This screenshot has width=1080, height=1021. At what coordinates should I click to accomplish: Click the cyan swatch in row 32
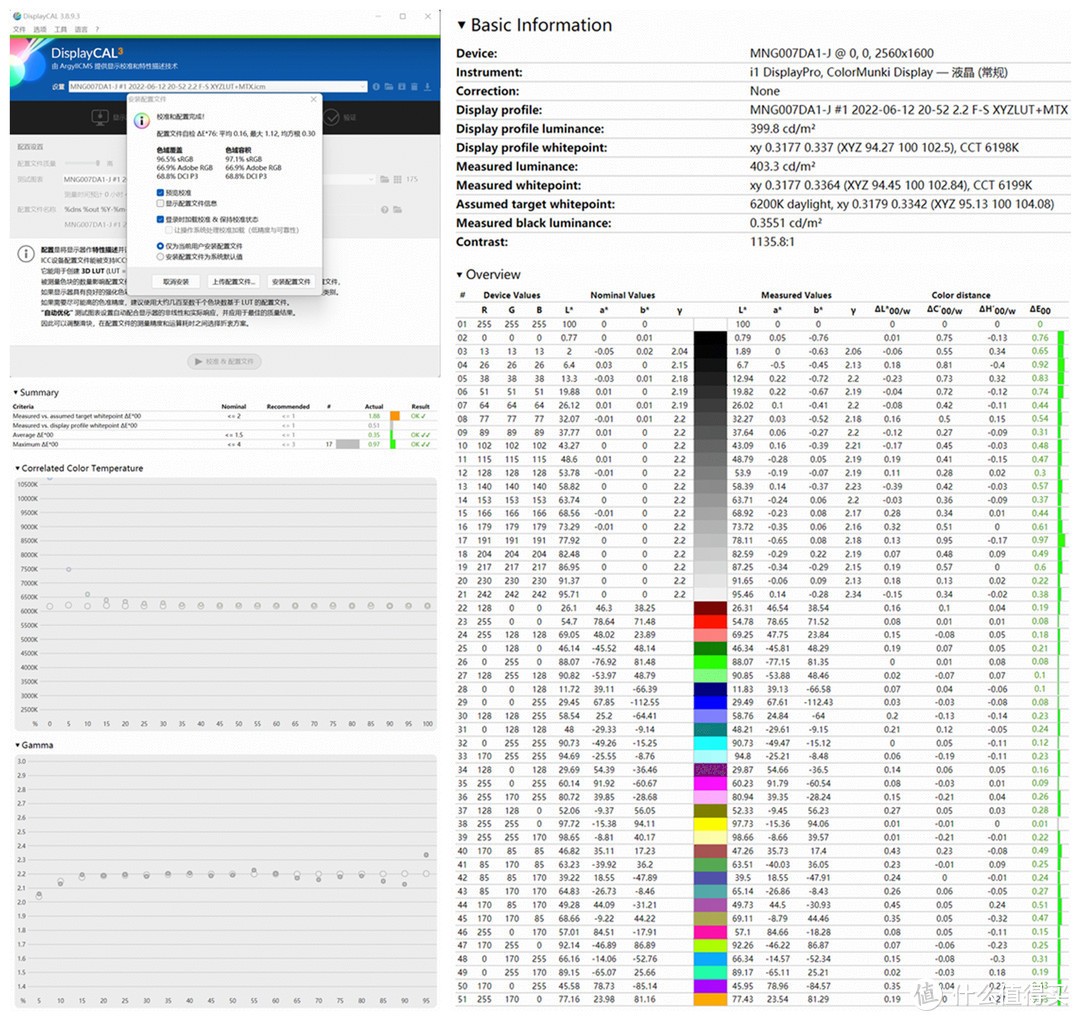710,743
